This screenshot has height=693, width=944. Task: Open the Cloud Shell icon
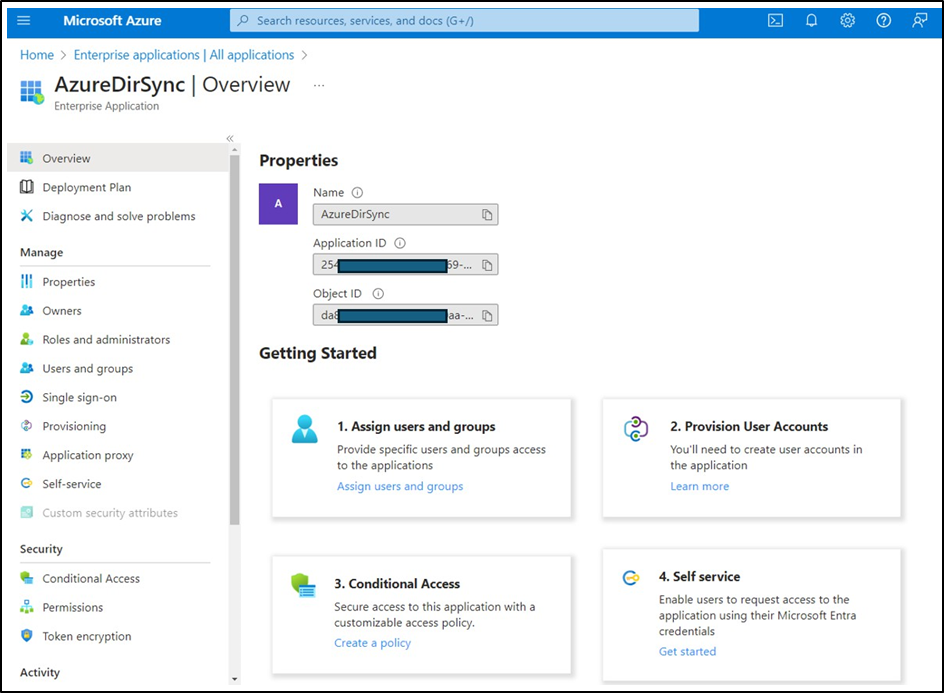tap(775, 21)
